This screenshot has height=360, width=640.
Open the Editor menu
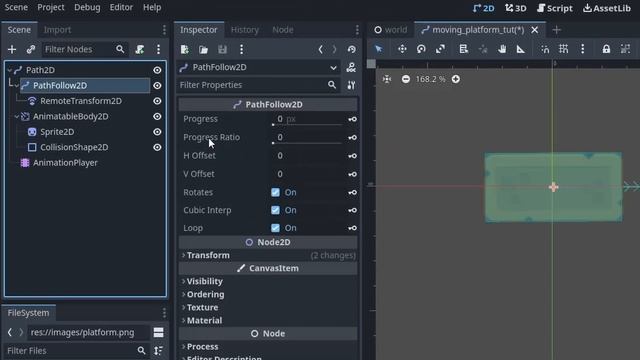121,7
